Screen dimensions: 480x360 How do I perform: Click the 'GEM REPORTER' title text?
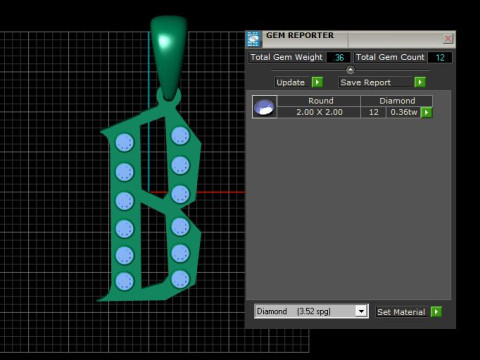pyautogui.click(x=300, y=35)
